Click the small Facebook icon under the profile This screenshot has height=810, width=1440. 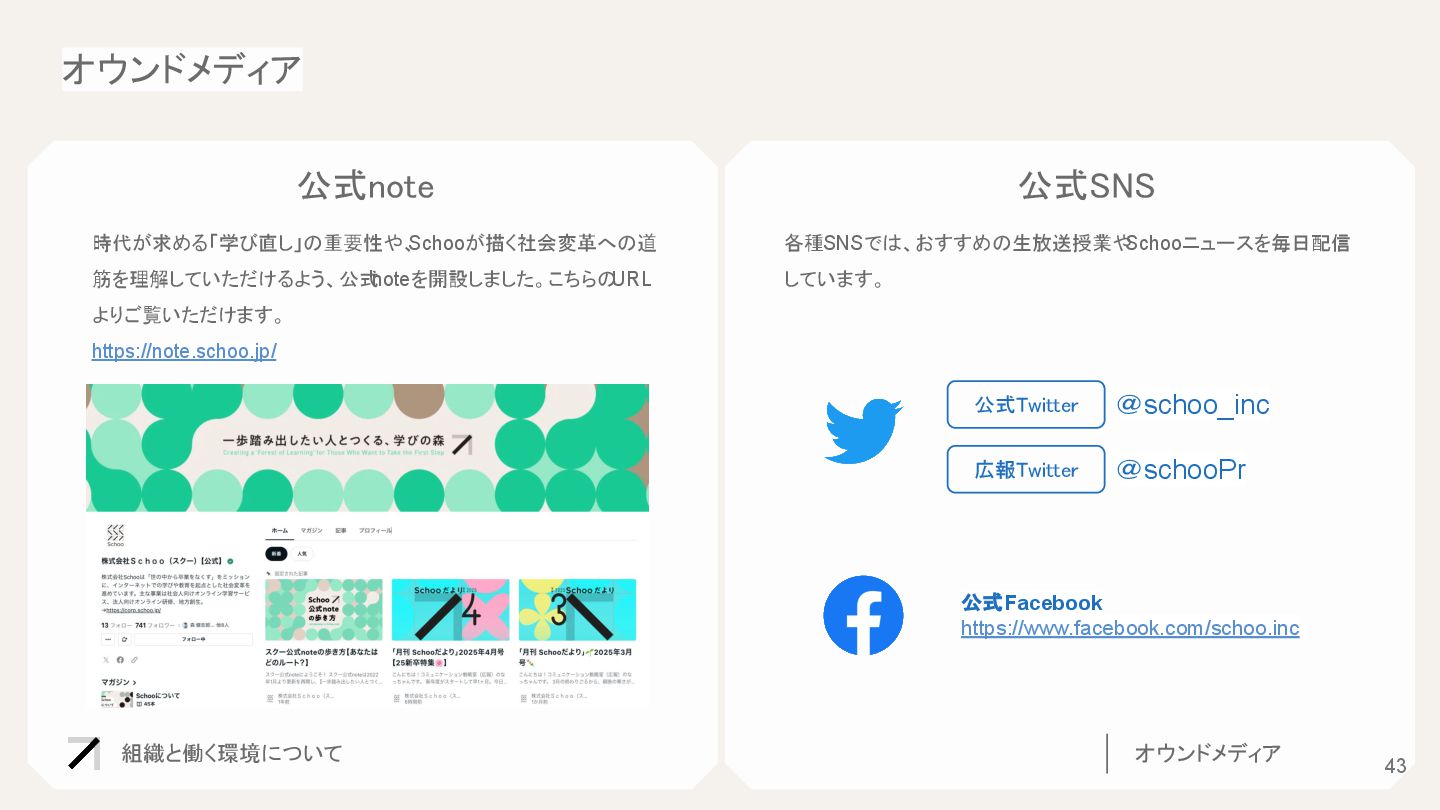click(120, 660)
